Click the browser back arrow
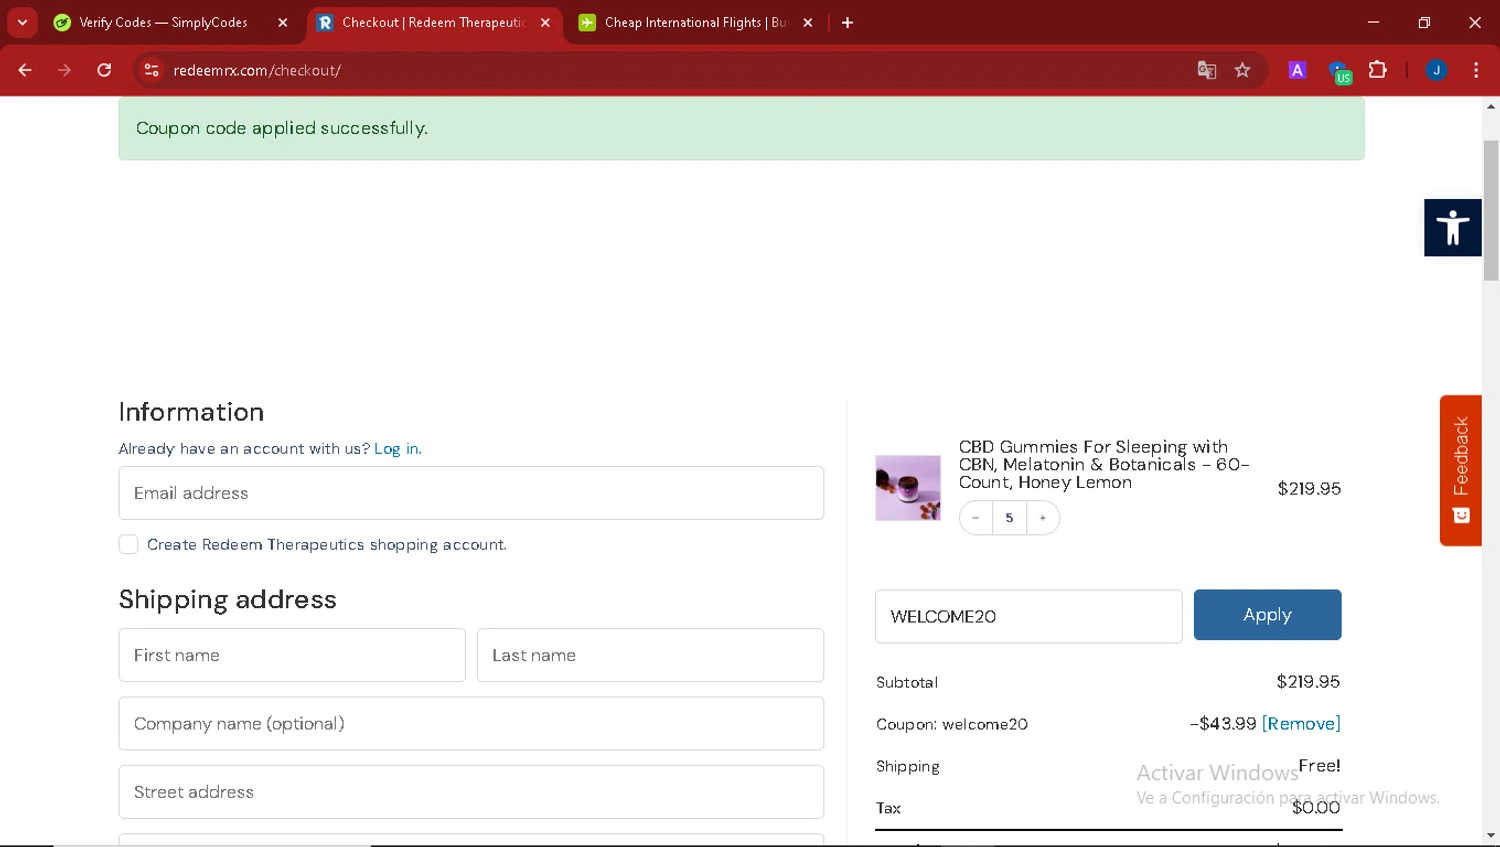This screenshot has height=847, width=1500. click(x=24, y=70)
